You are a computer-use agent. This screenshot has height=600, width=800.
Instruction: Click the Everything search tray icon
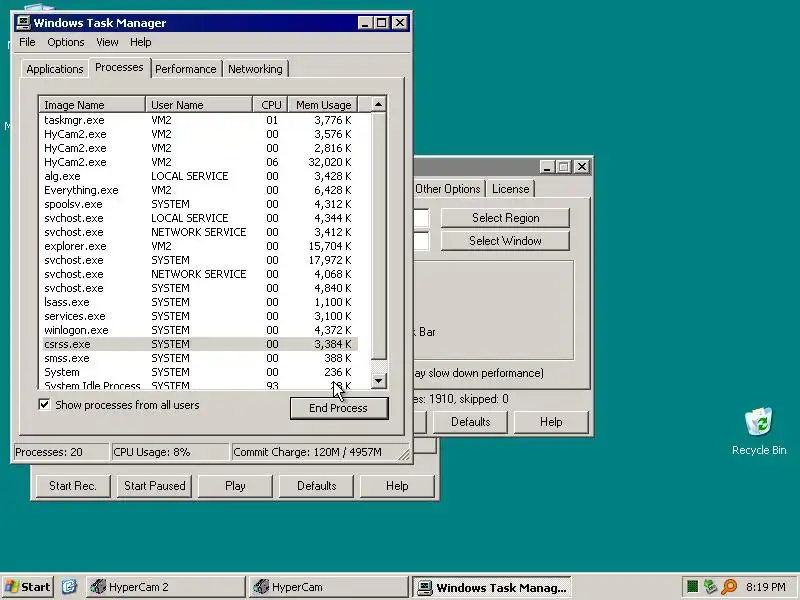729,587
